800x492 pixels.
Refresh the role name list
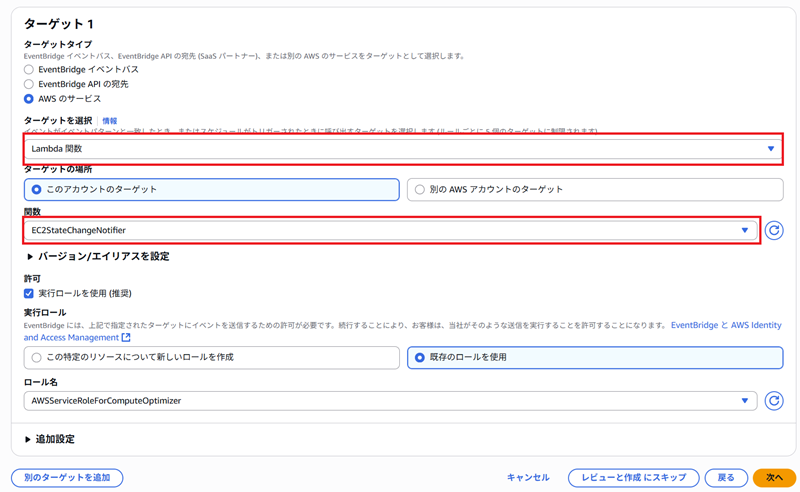pos(773,401)
